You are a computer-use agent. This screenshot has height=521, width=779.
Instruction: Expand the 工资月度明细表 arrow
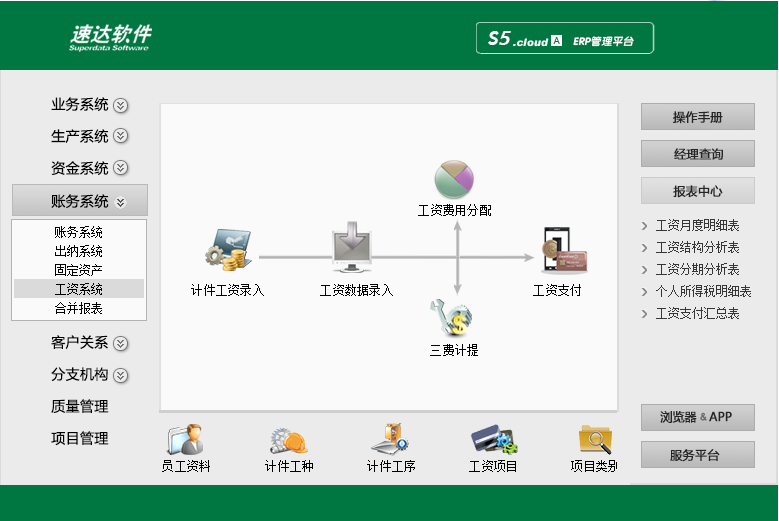coord(644,226)
